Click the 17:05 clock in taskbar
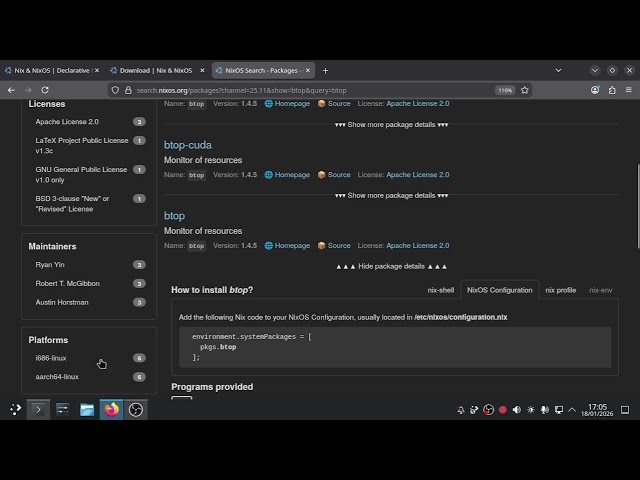The height and width of the screenshot is (480, 640). coord(597,410)
